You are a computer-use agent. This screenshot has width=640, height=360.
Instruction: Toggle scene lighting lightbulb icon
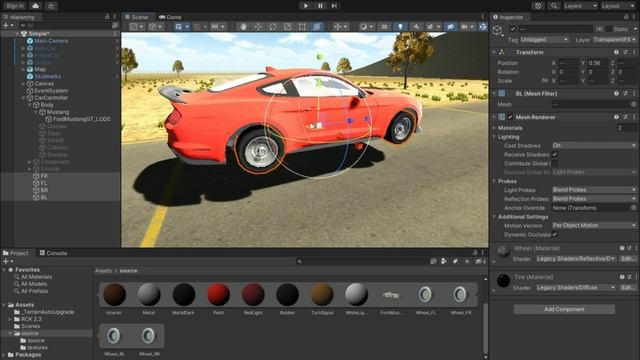click(400, 27)
